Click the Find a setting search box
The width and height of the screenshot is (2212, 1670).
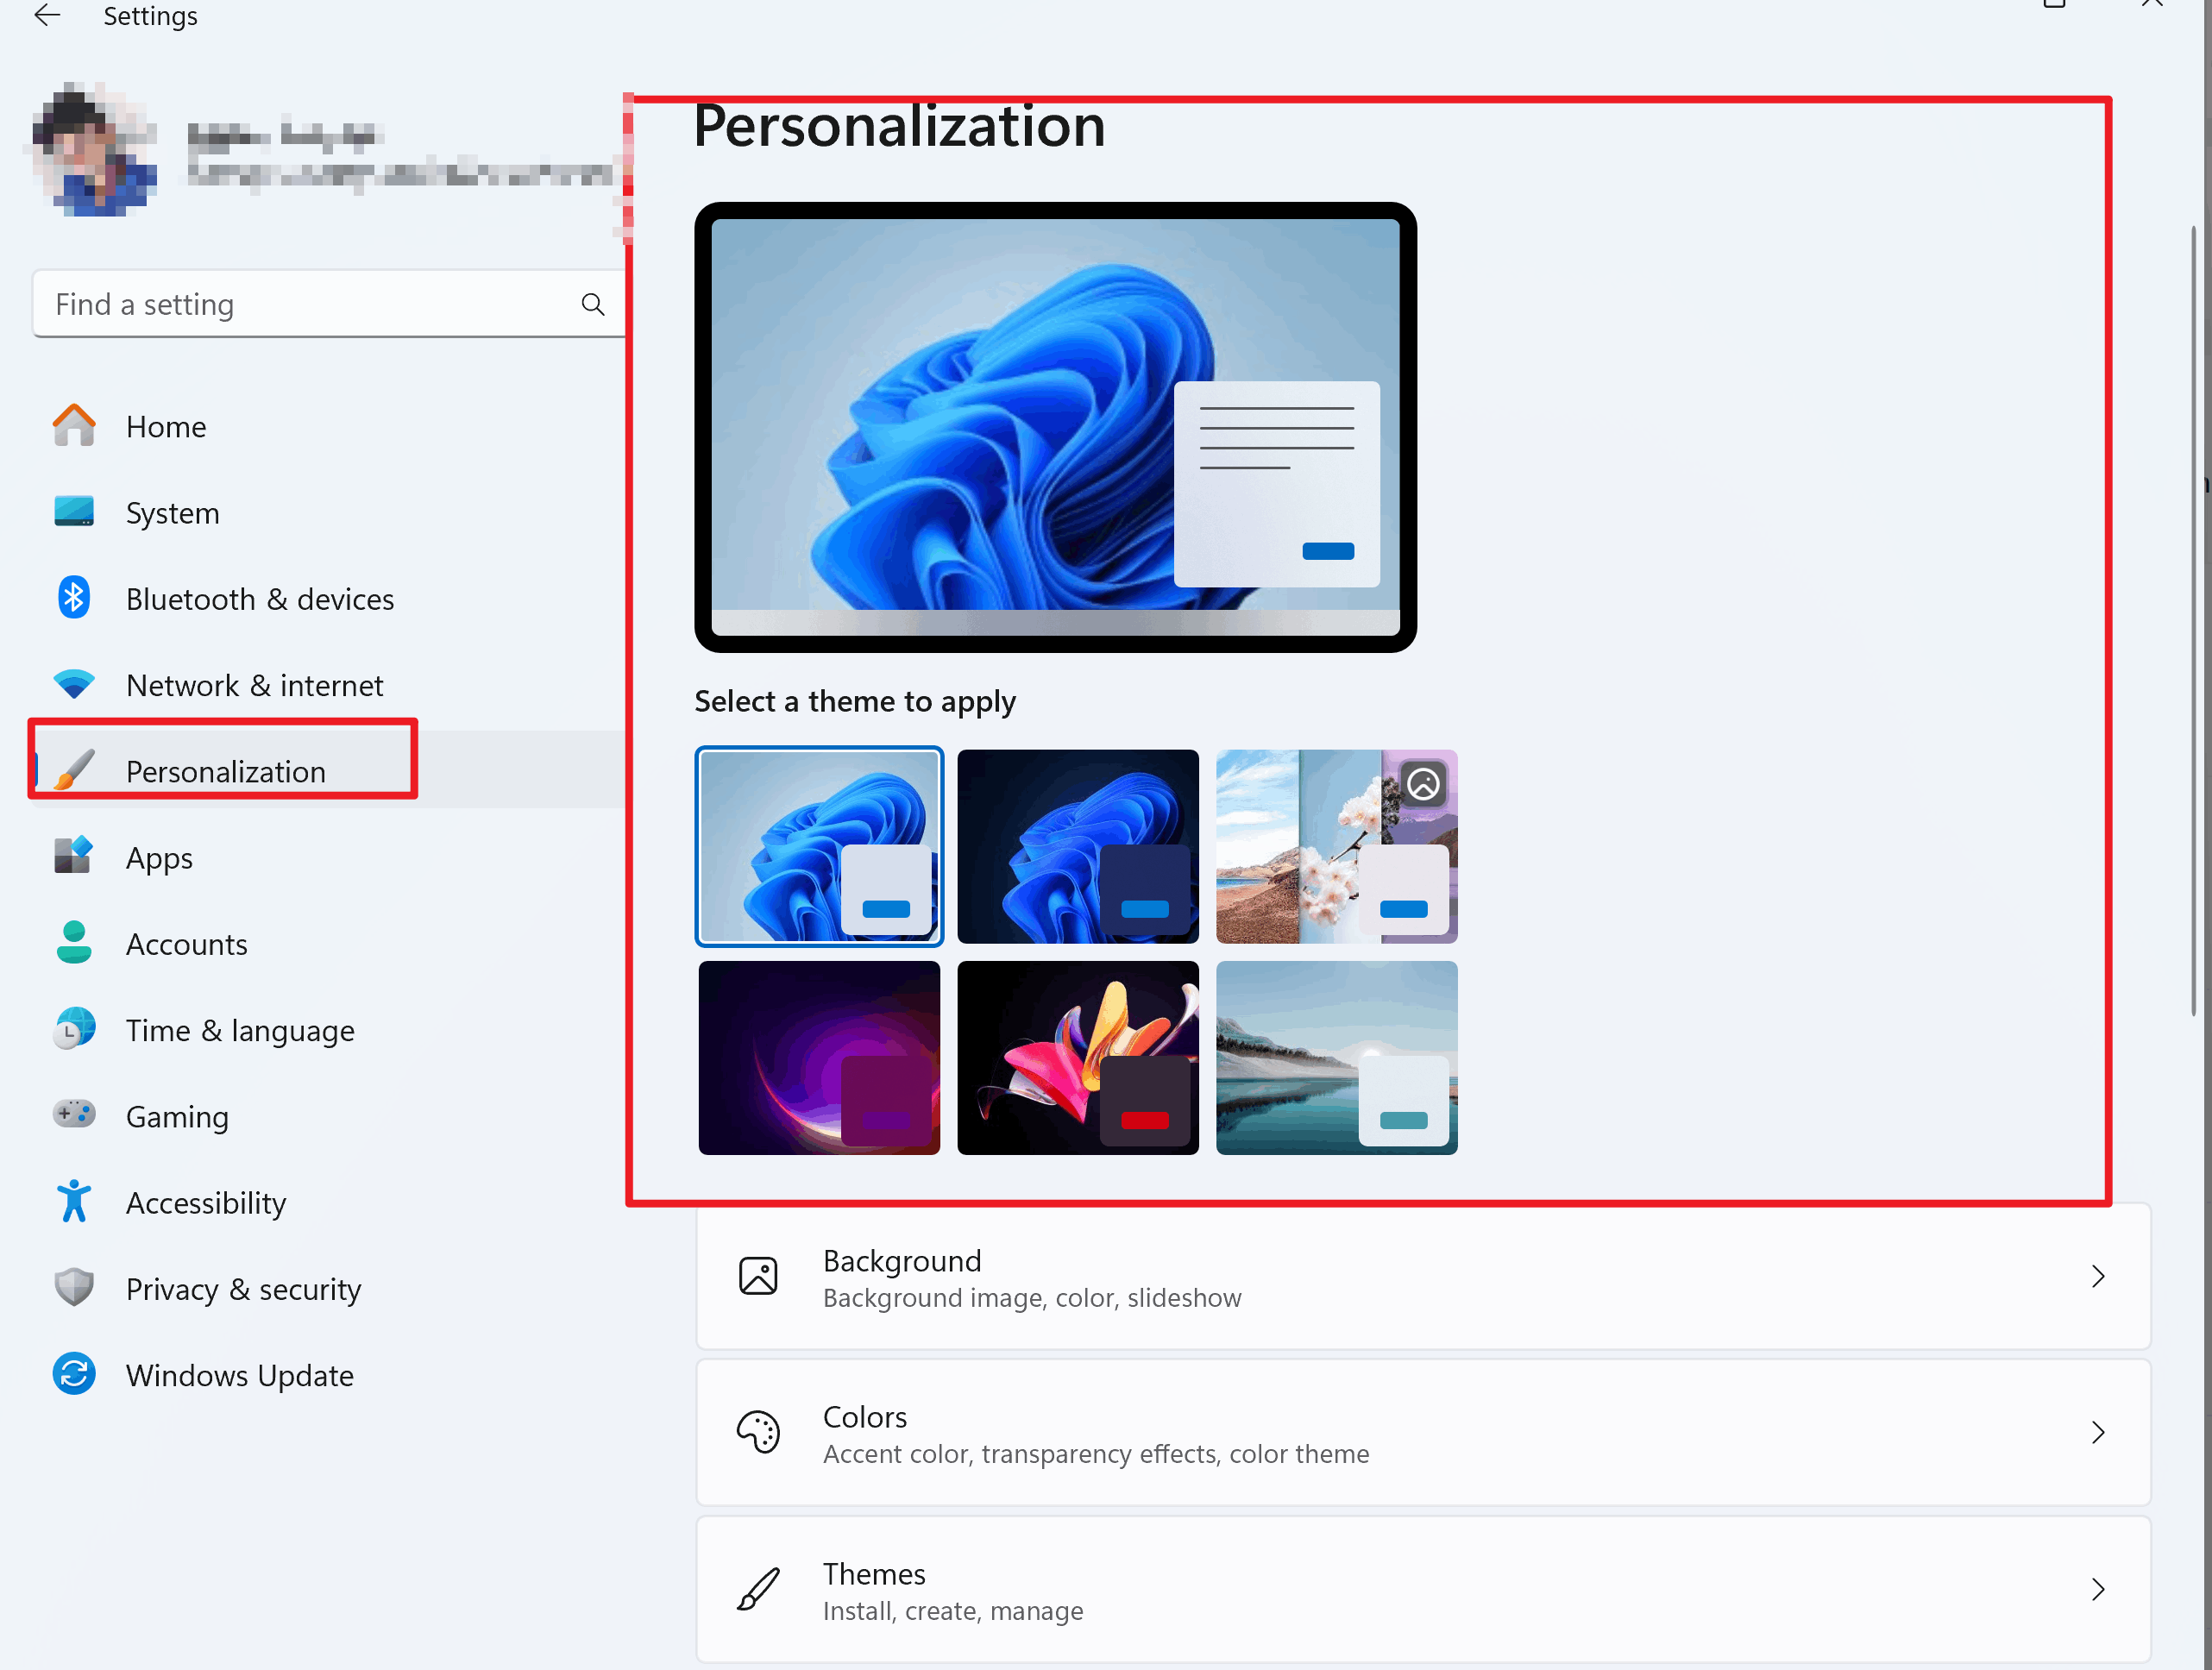(300, 304)
